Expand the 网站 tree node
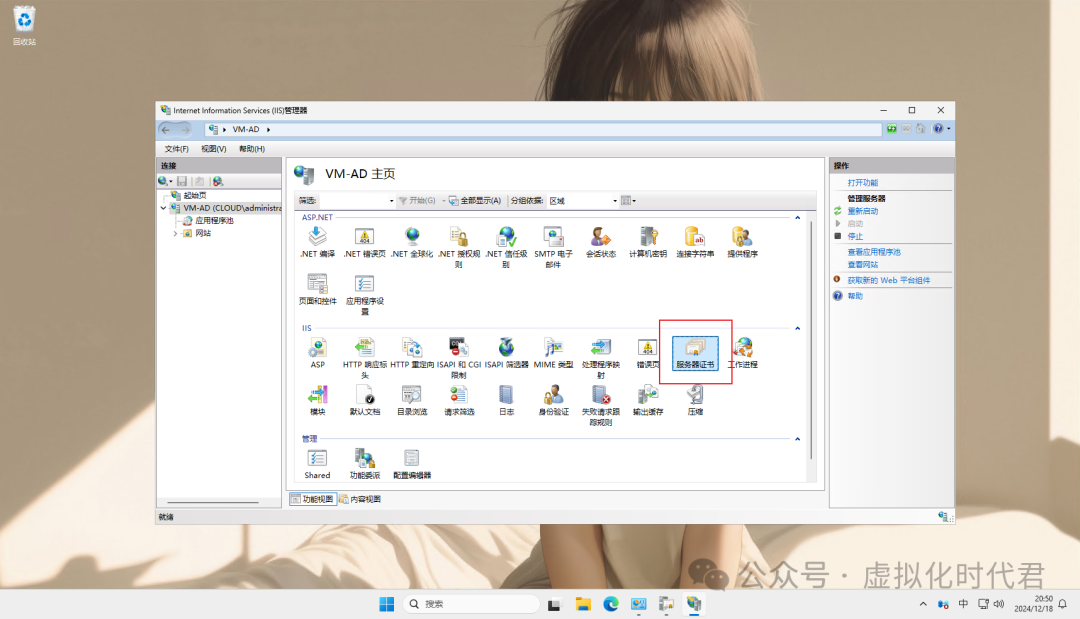1080x619 pixels. 175,233
